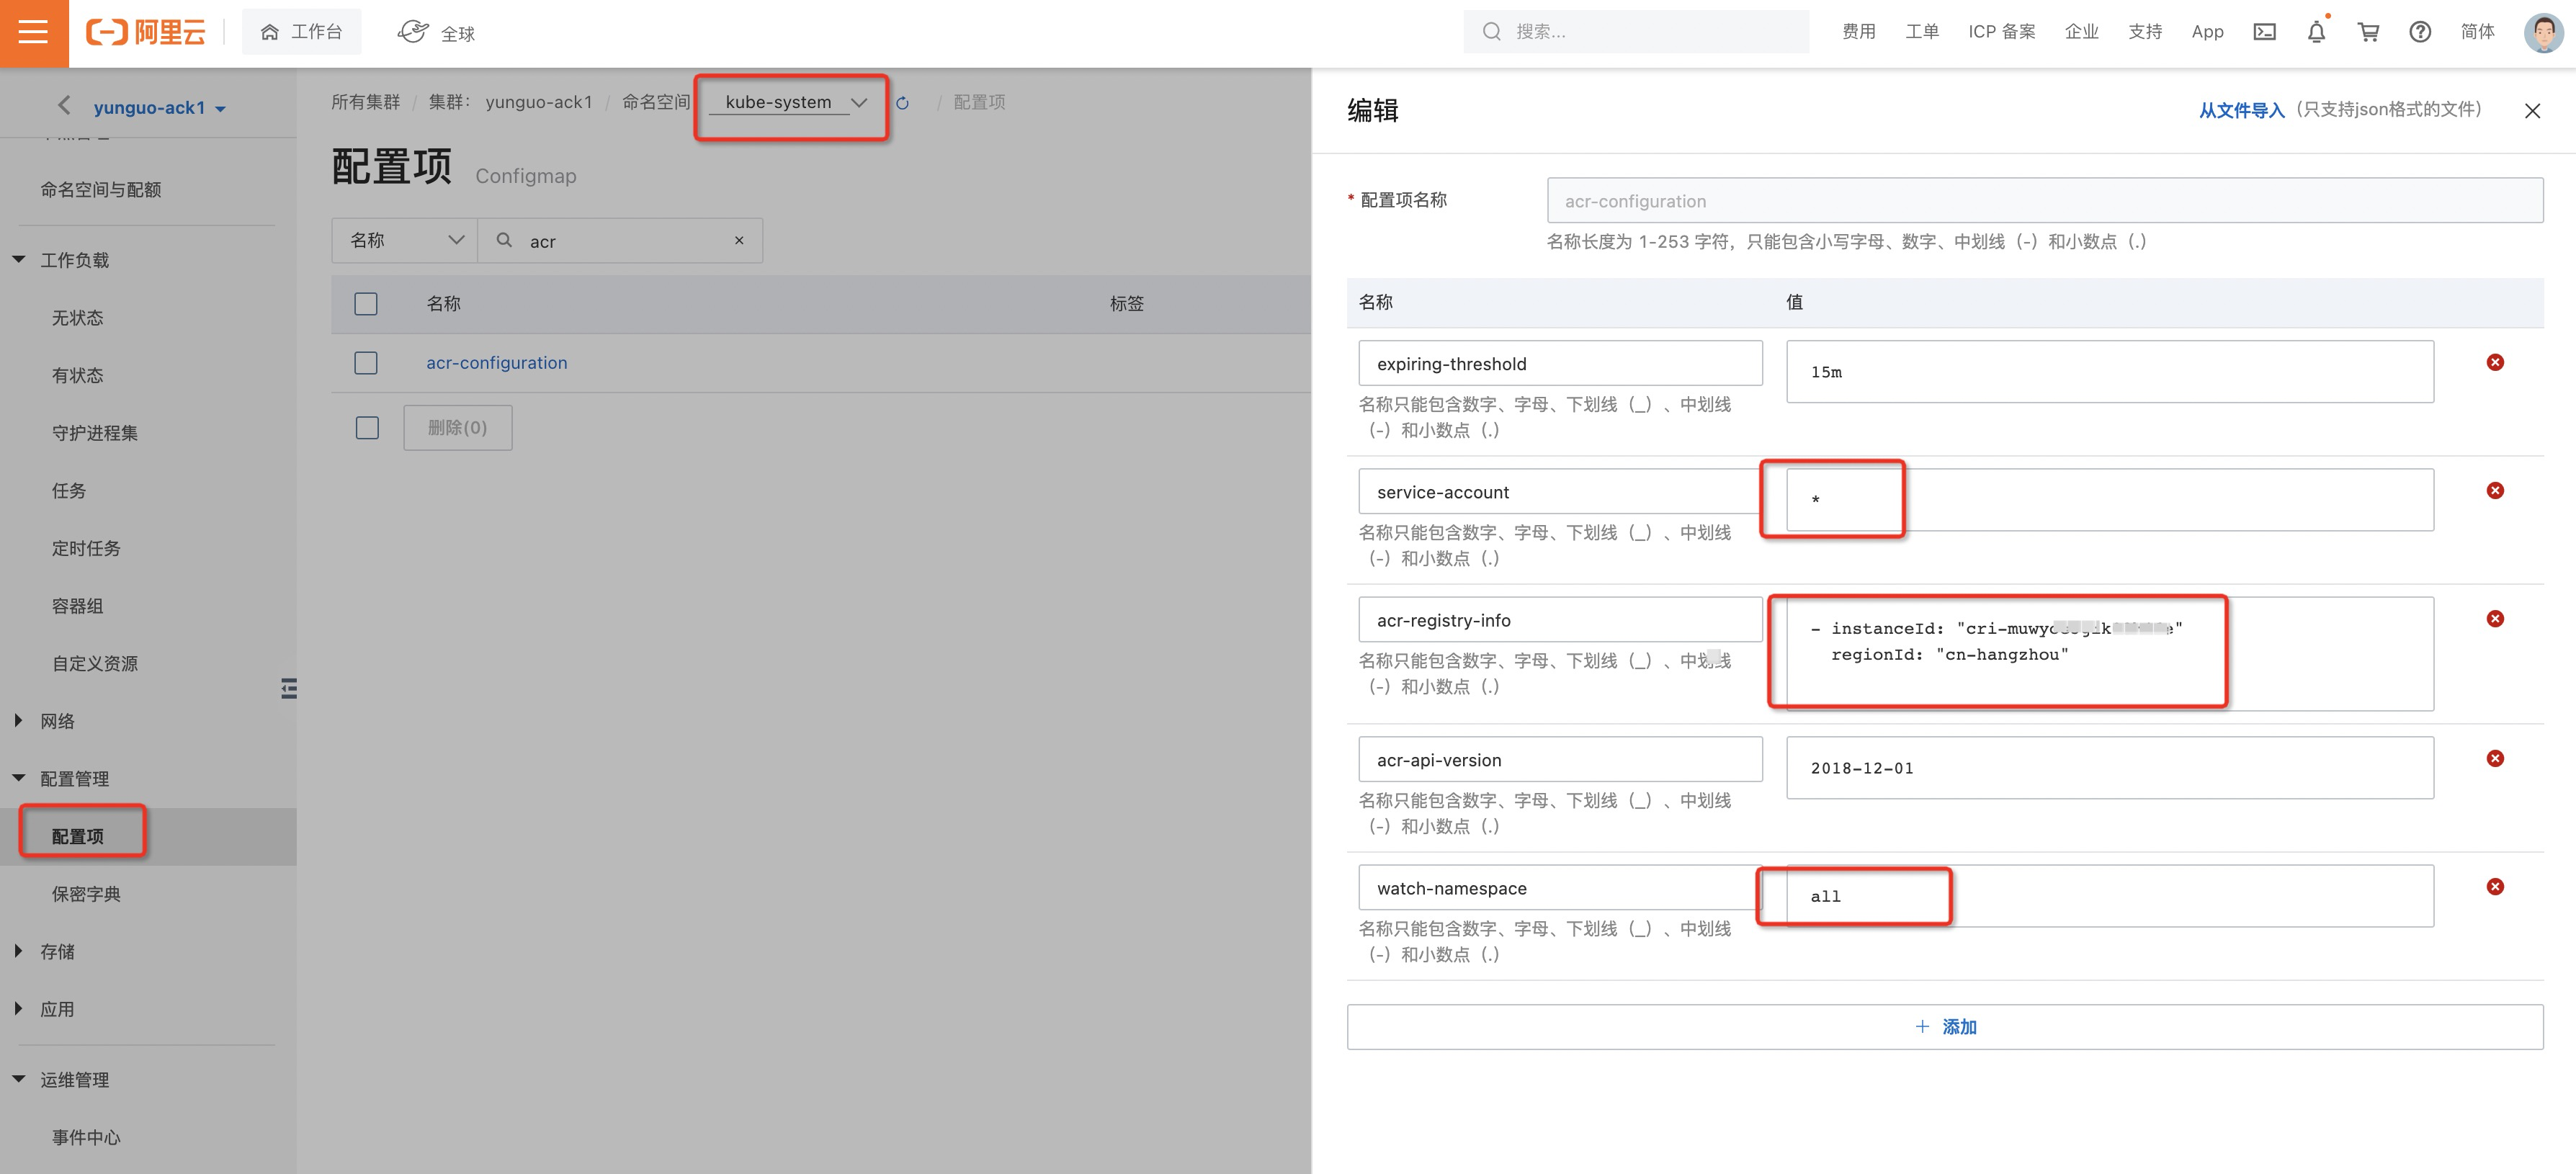
Task: Open the shopping cart icon
Action: (x=2368, y=32)
